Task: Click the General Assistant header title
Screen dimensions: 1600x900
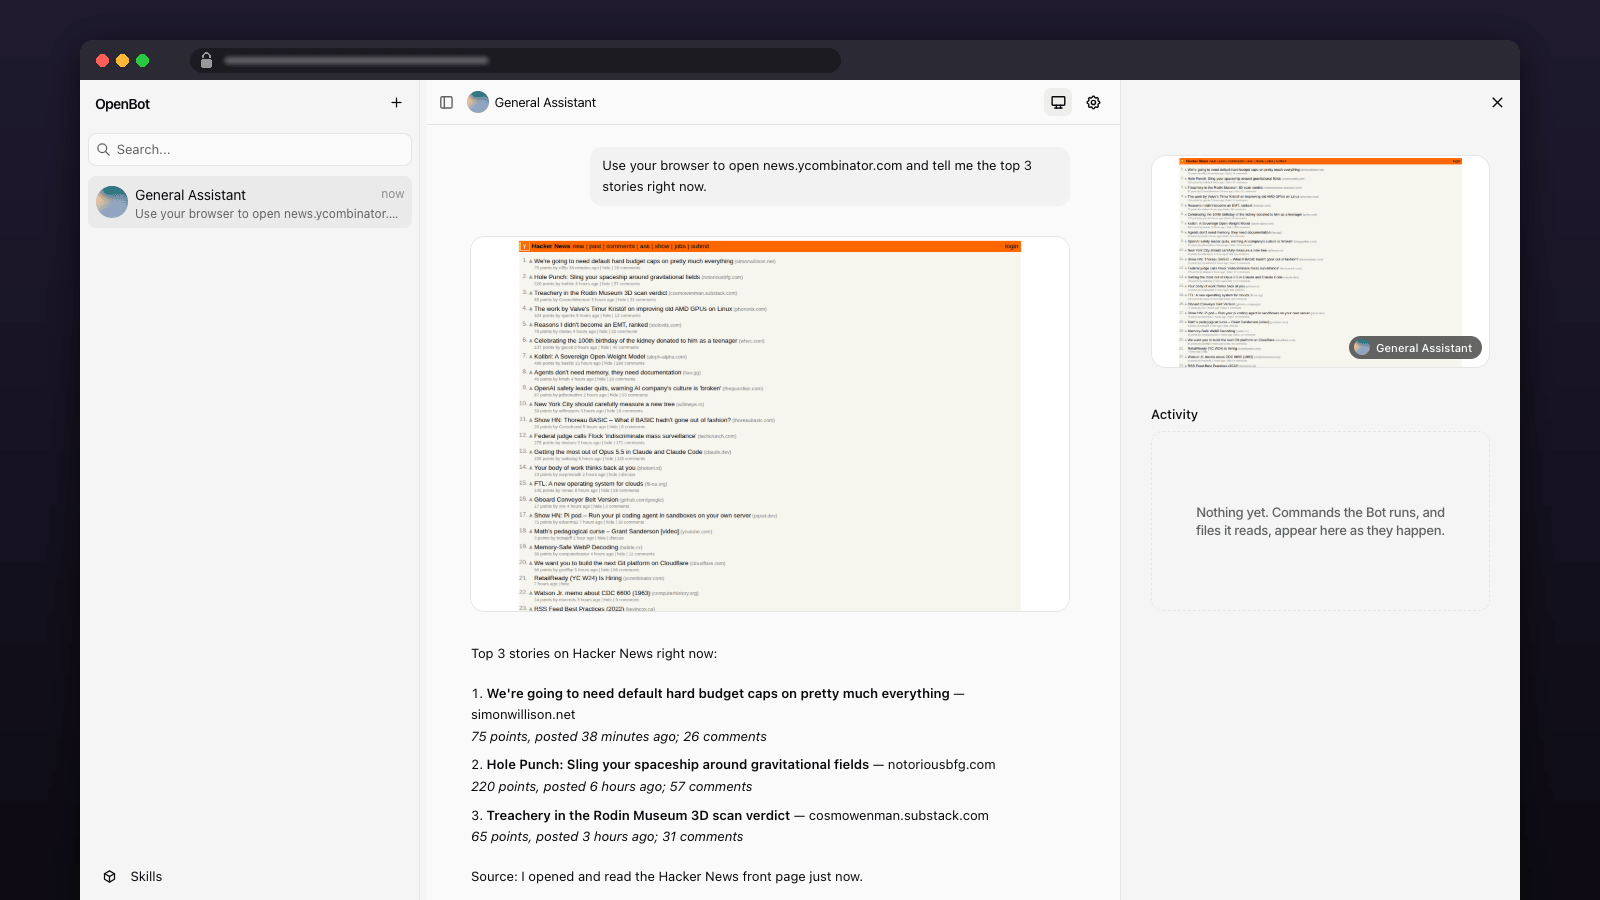Action: 545,103
